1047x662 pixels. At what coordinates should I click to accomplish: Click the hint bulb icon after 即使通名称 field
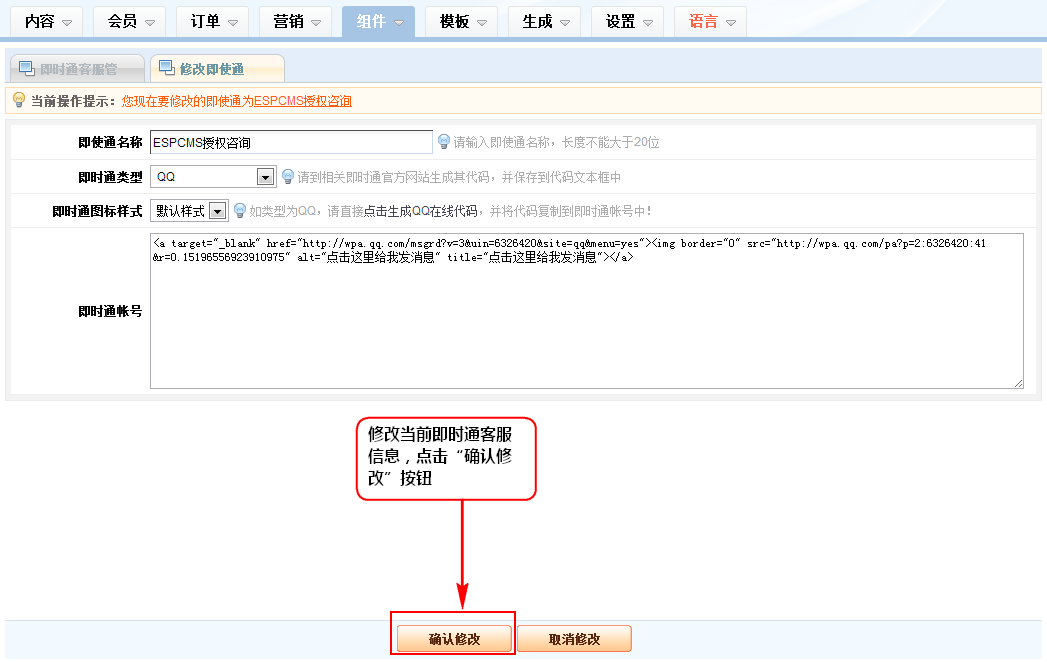(x=443, y=142)
